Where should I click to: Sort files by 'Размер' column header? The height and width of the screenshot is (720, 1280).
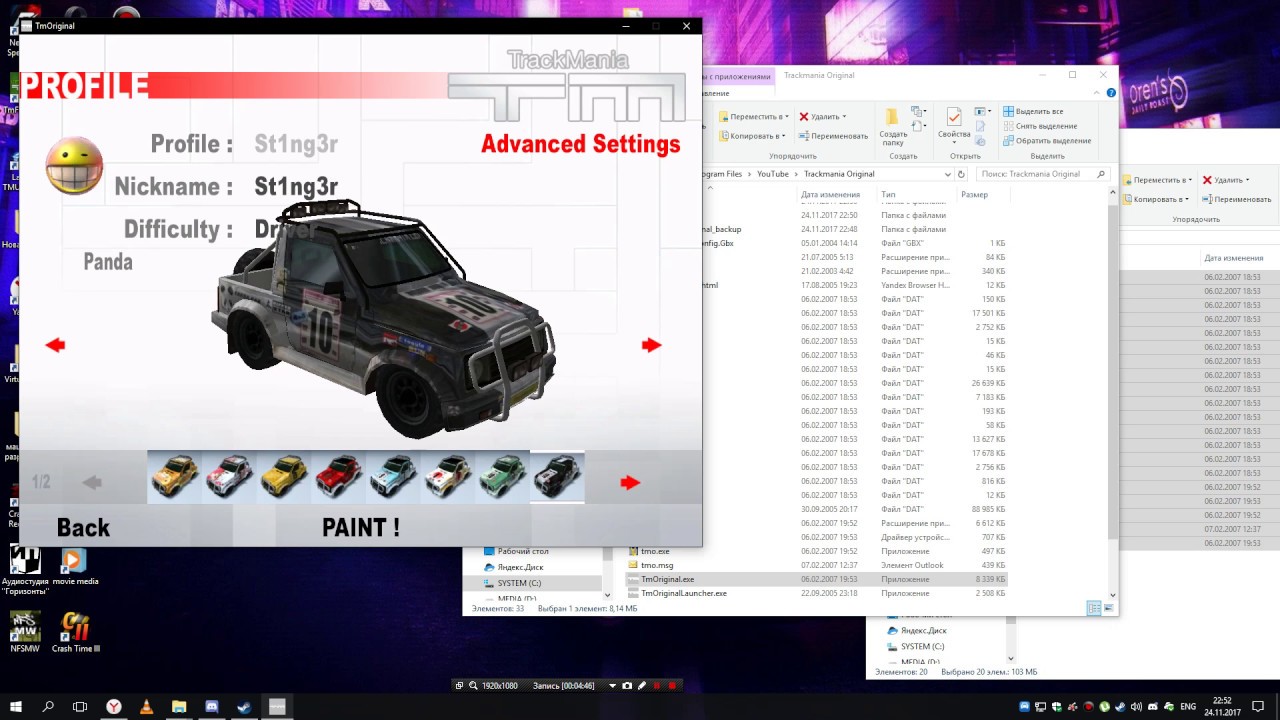coord(974,195)
